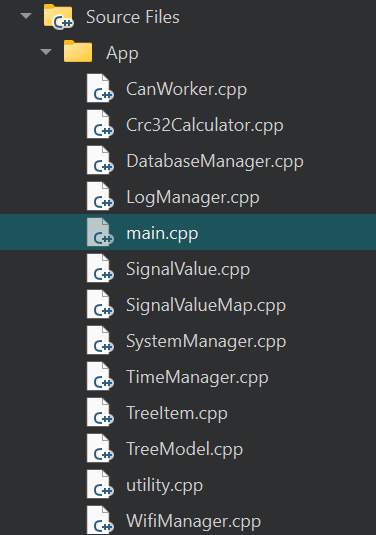Screen dimensions: 376x535
Task: Click the TimeManager.cpp file icon
Action: tap(100, 376)
